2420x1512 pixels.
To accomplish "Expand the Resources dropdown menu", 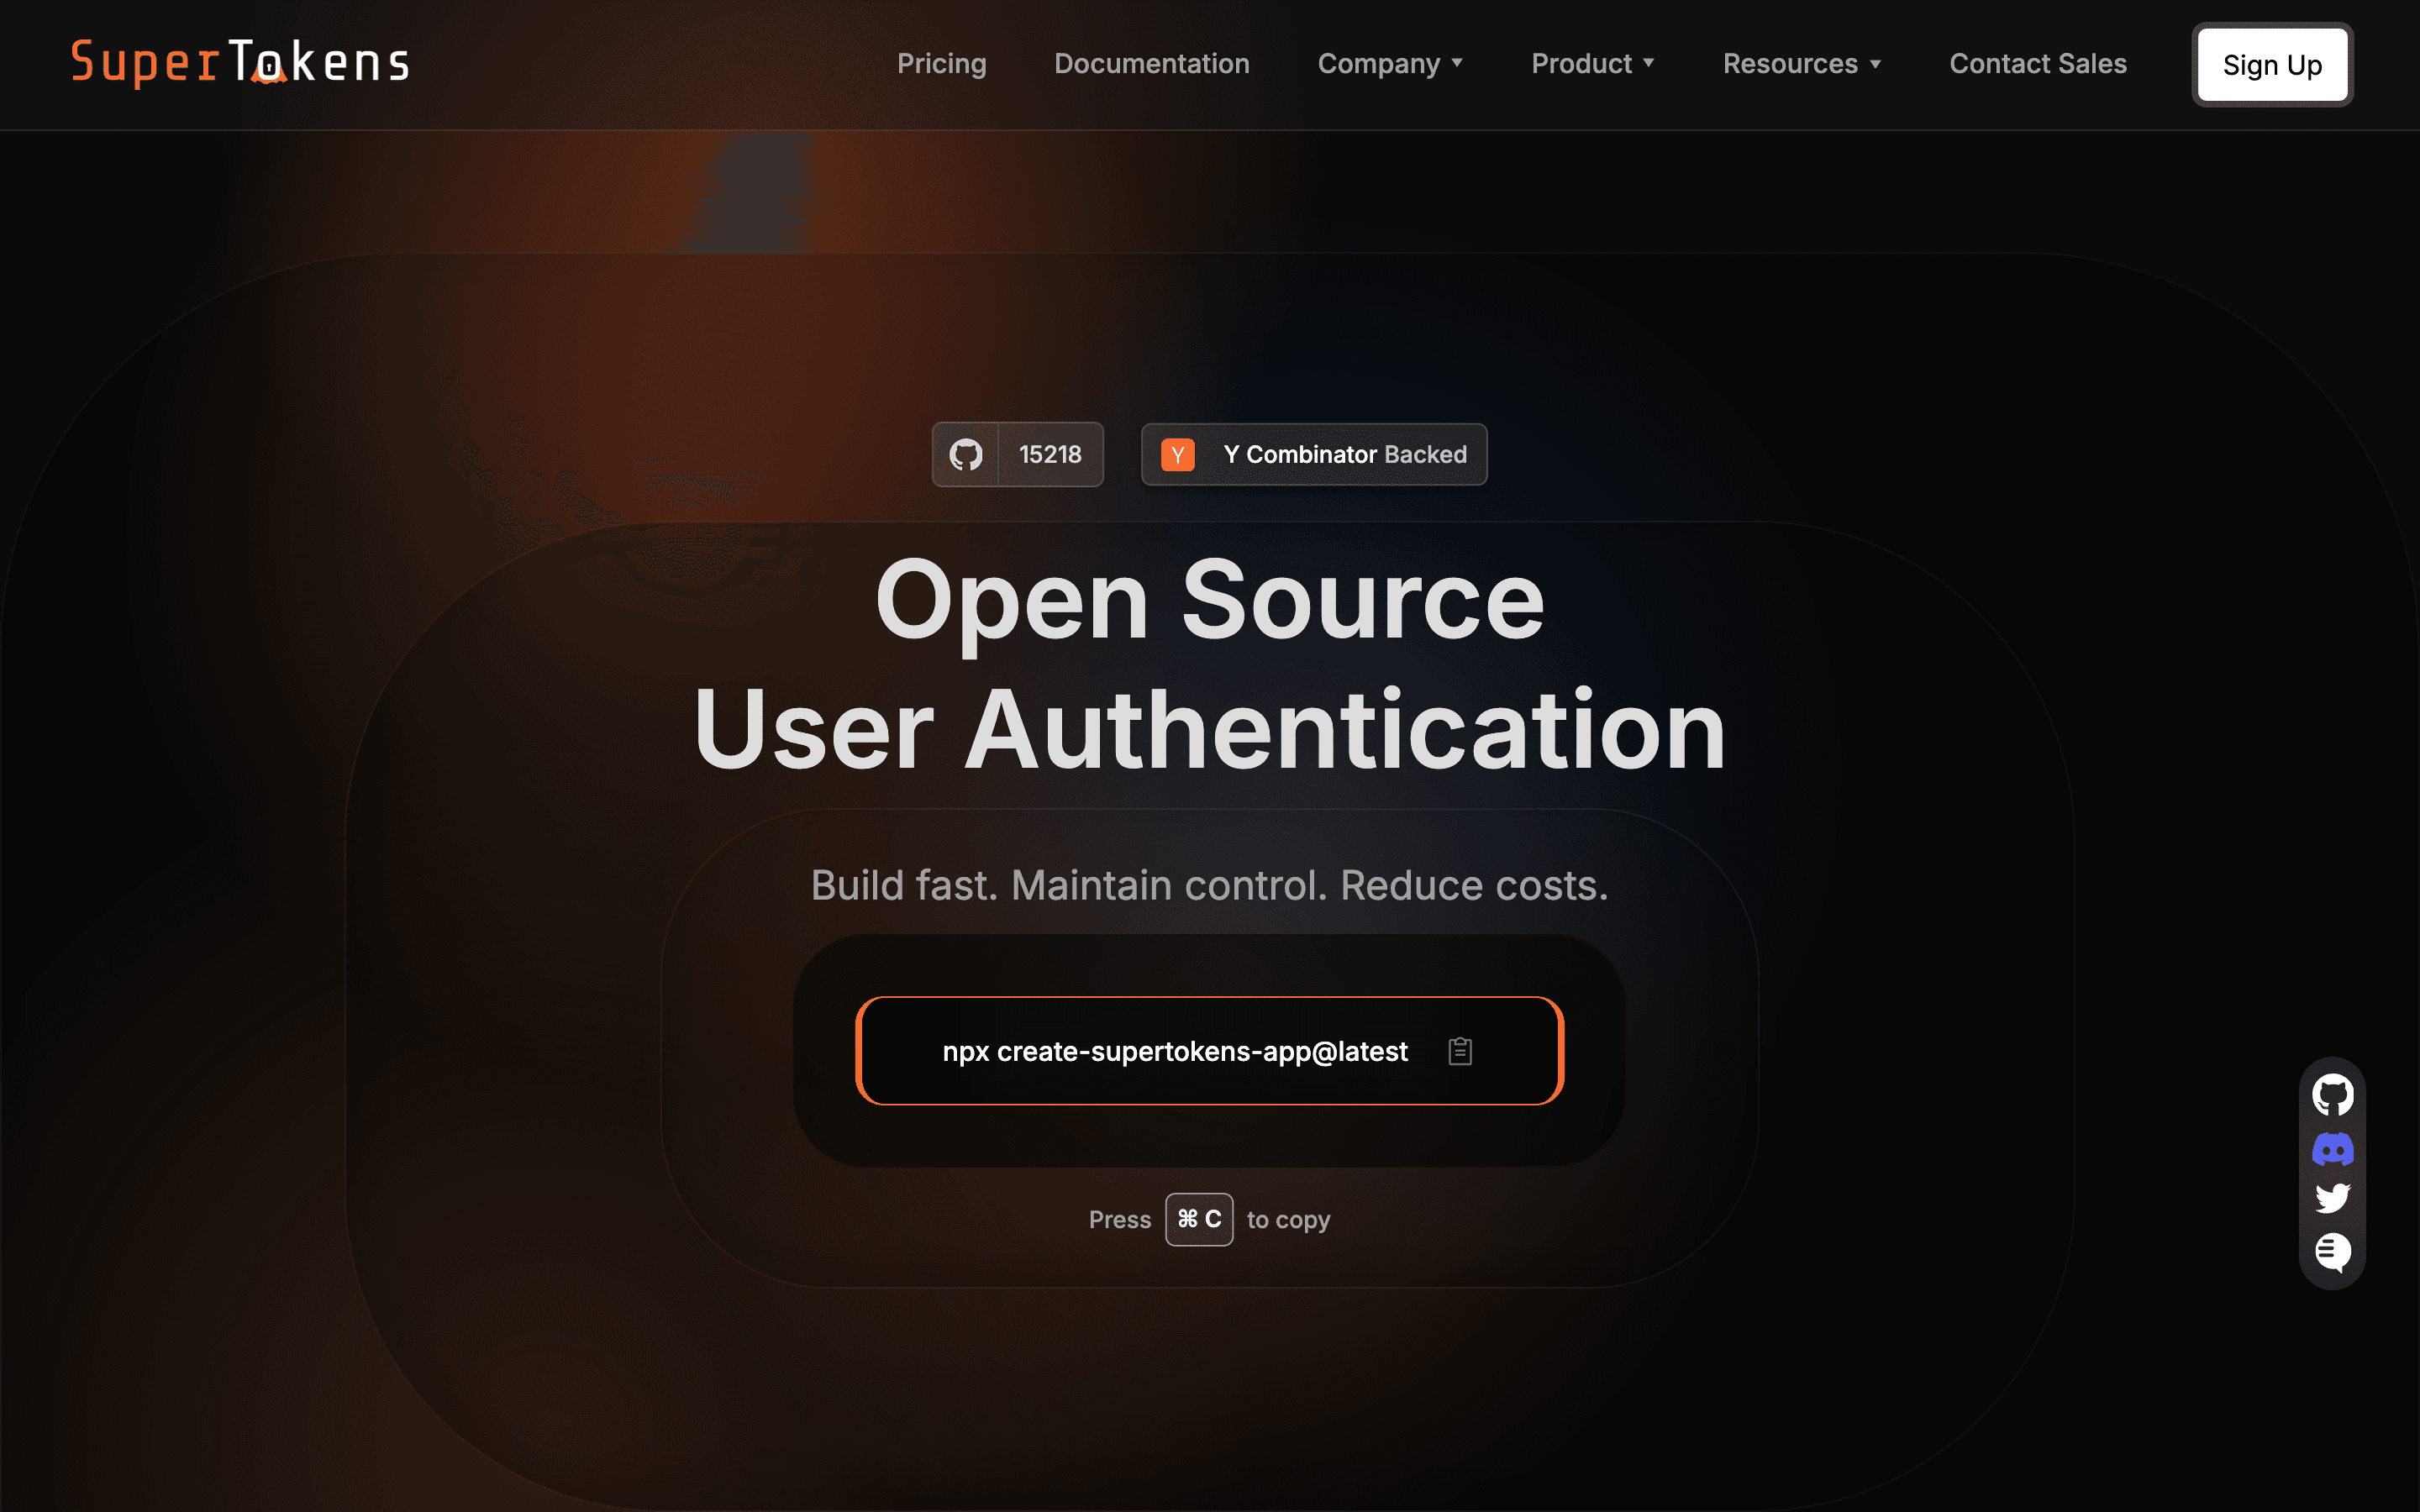I will (1802, 64).
